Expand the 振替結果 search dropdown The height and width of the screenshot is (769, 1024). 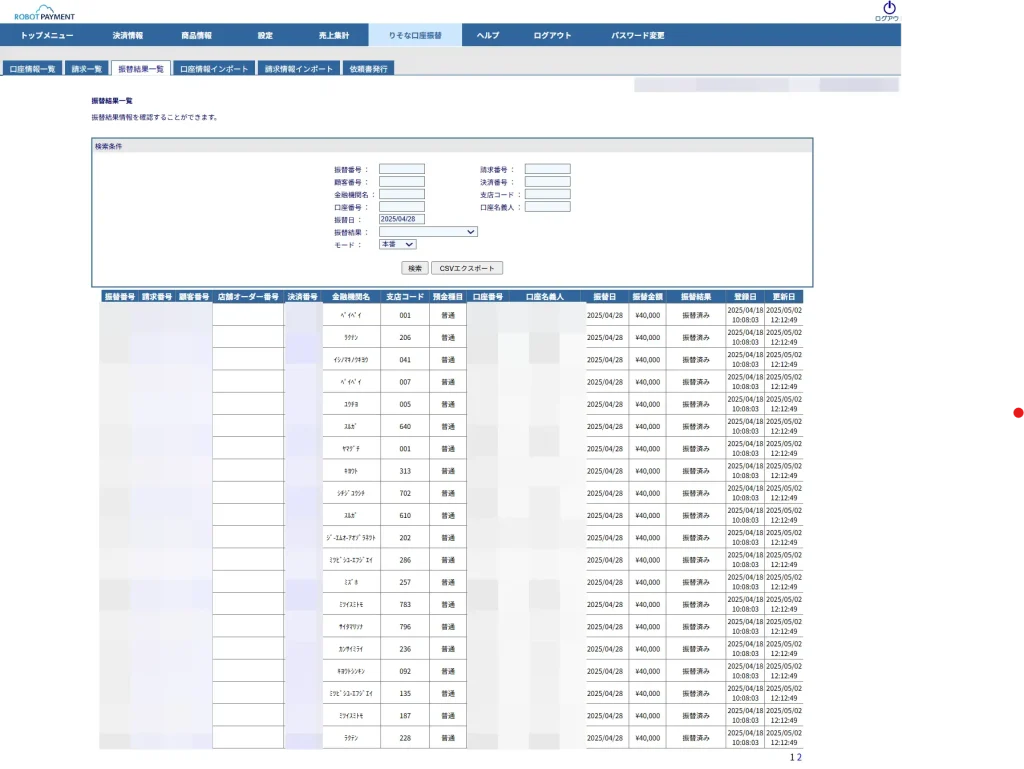(428, 232)
